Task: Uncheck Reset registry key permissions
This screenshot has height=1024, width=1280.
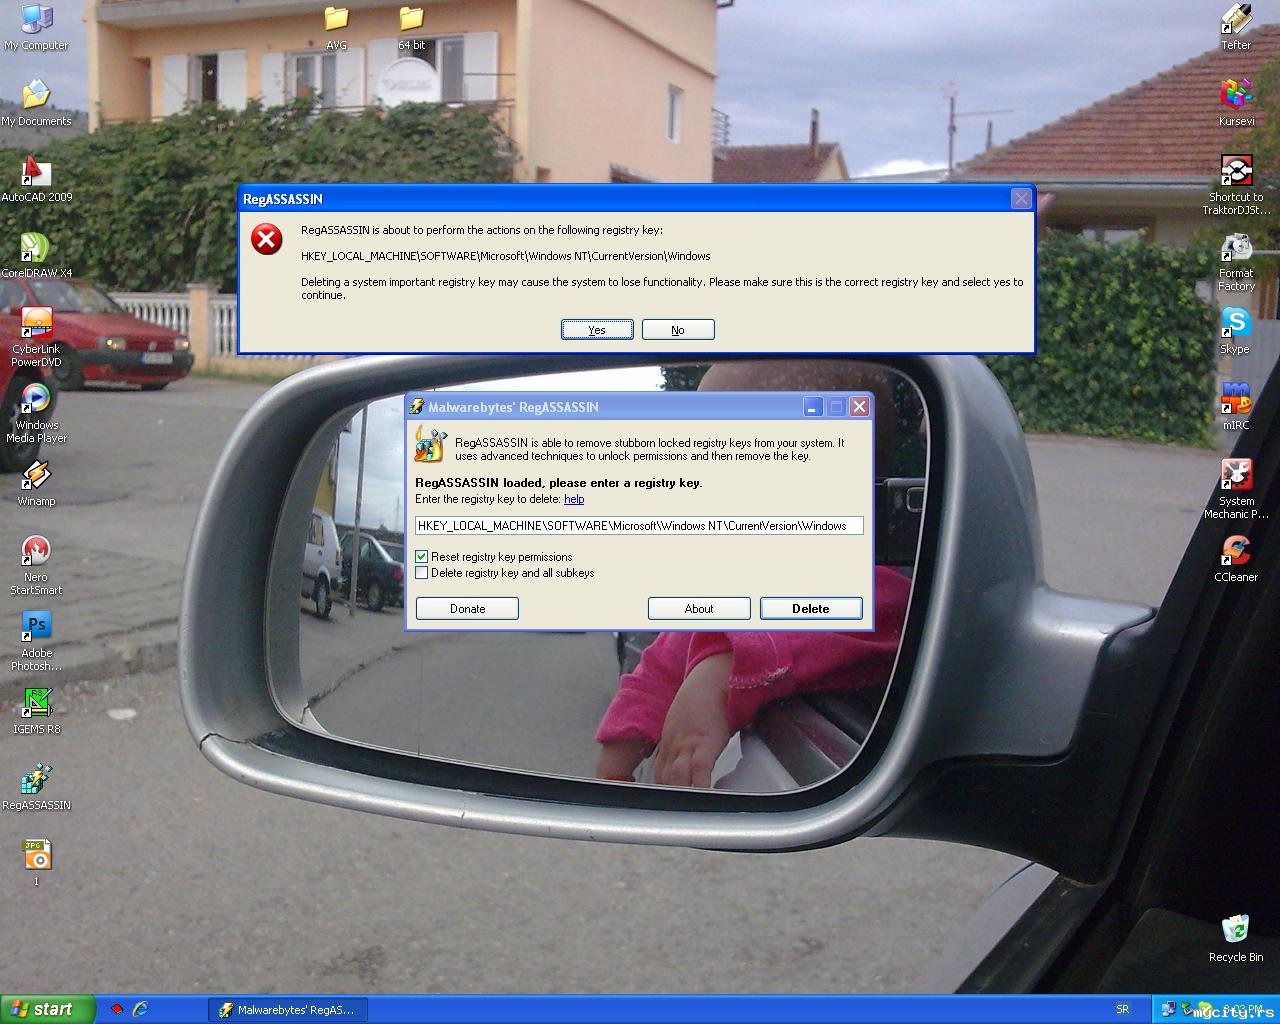Action: pos(422,557)
